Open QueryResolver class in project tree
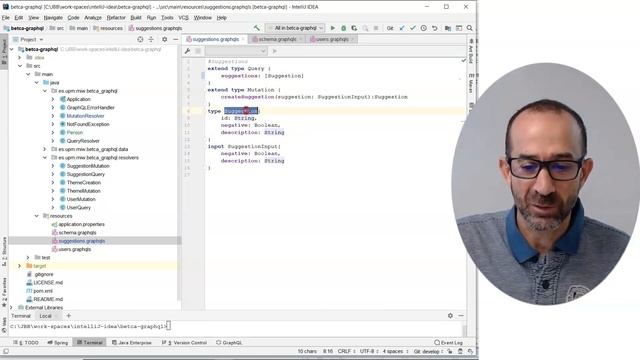 point(83,141)
